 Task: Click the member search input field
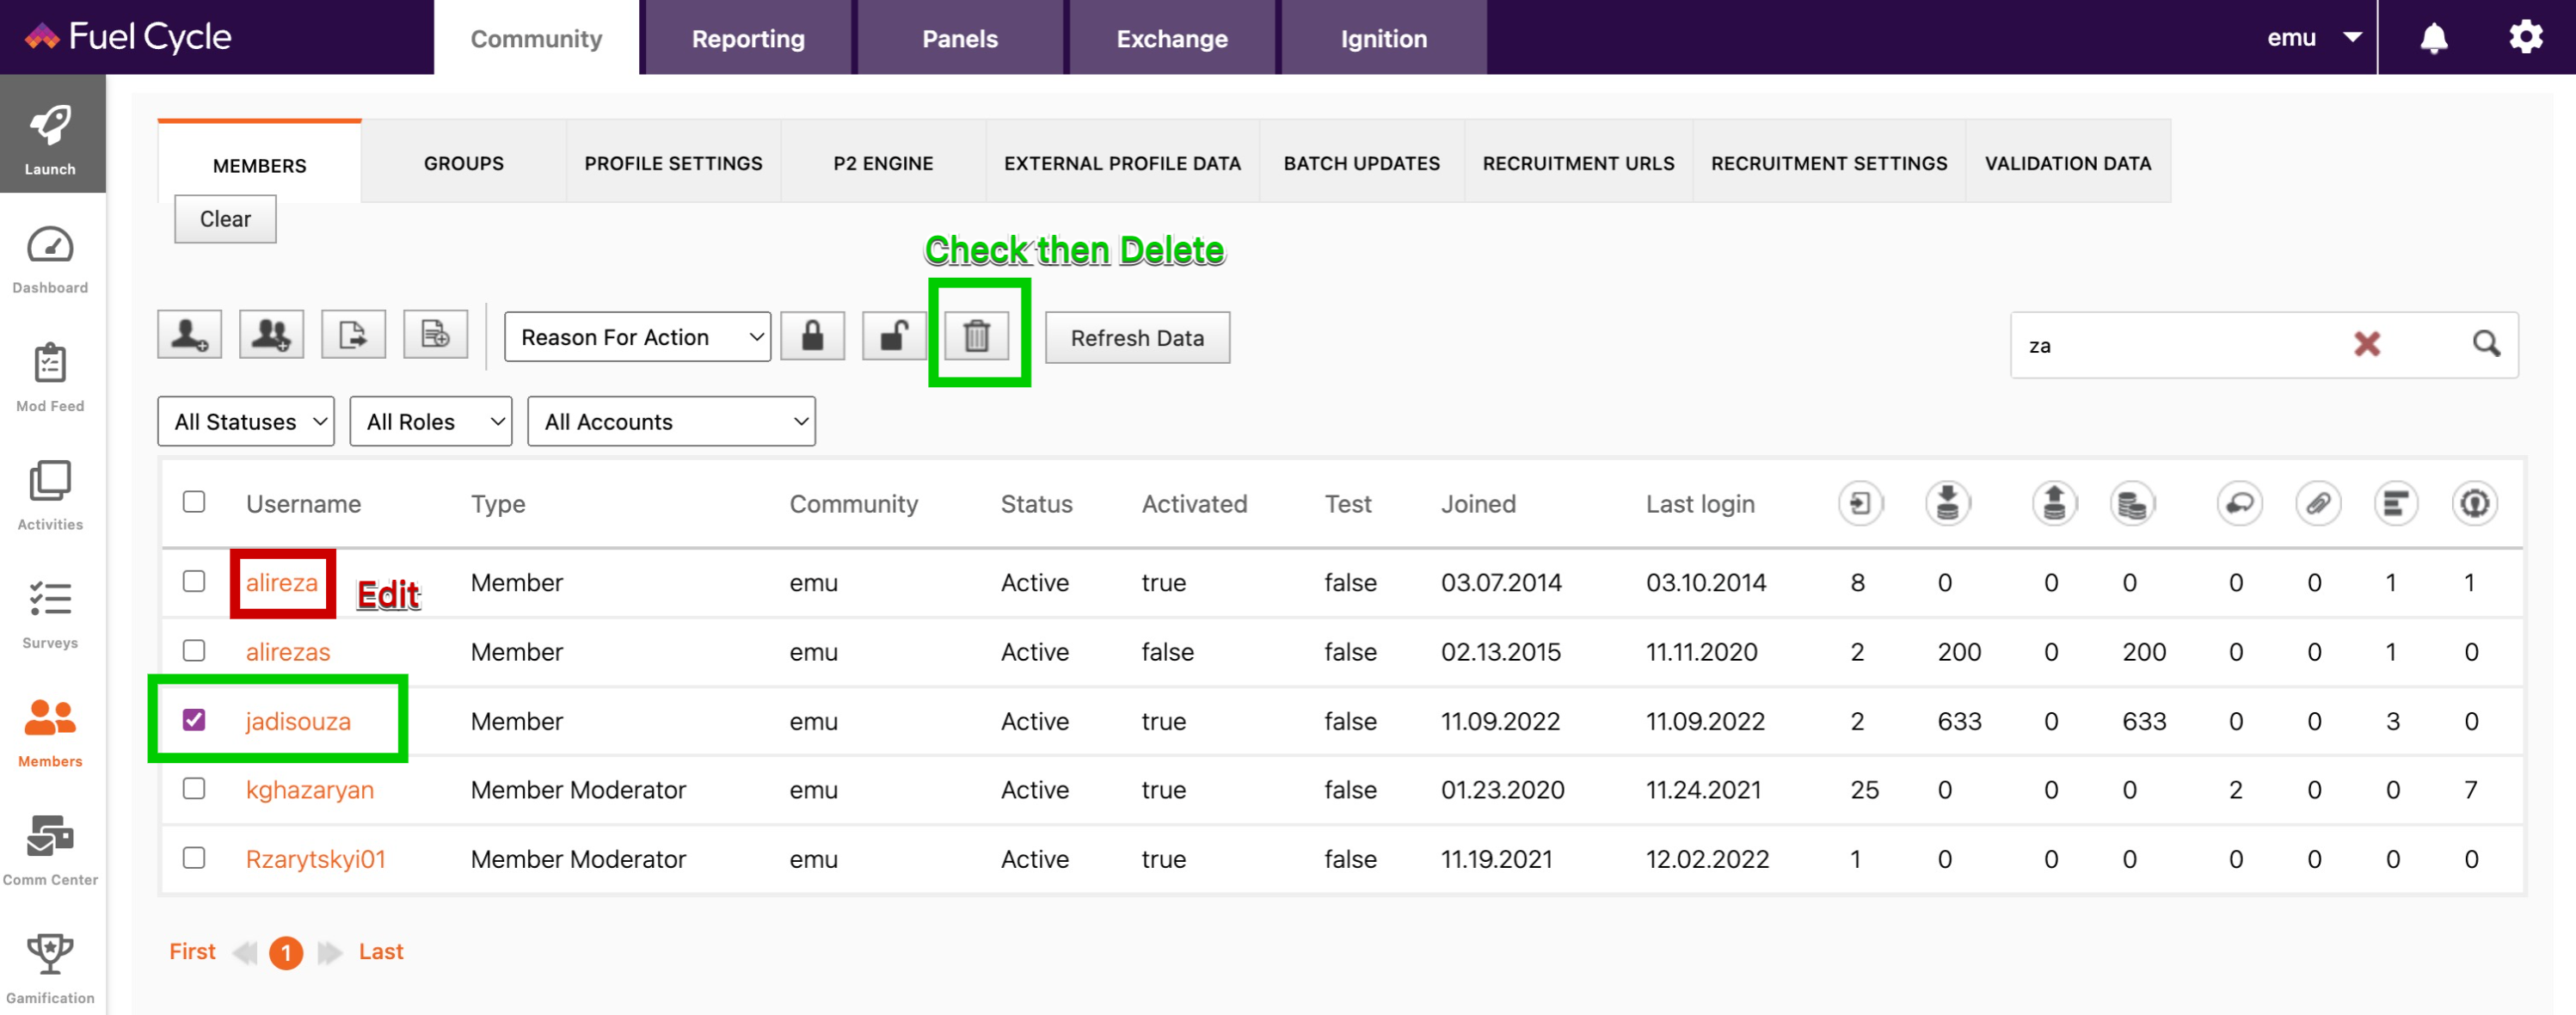2170,346
